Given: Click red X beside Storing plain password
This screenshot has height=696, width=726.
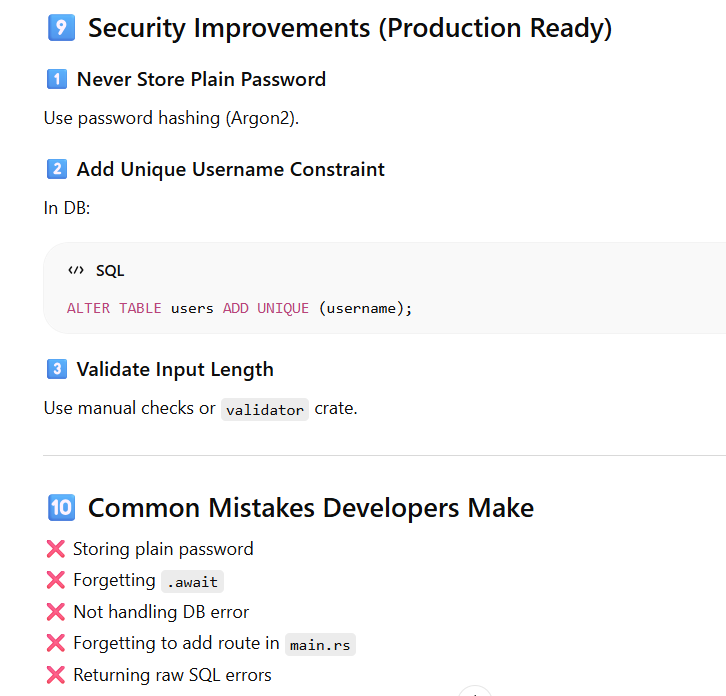Looking at the screenshot, I should click(x=55, y=549).
